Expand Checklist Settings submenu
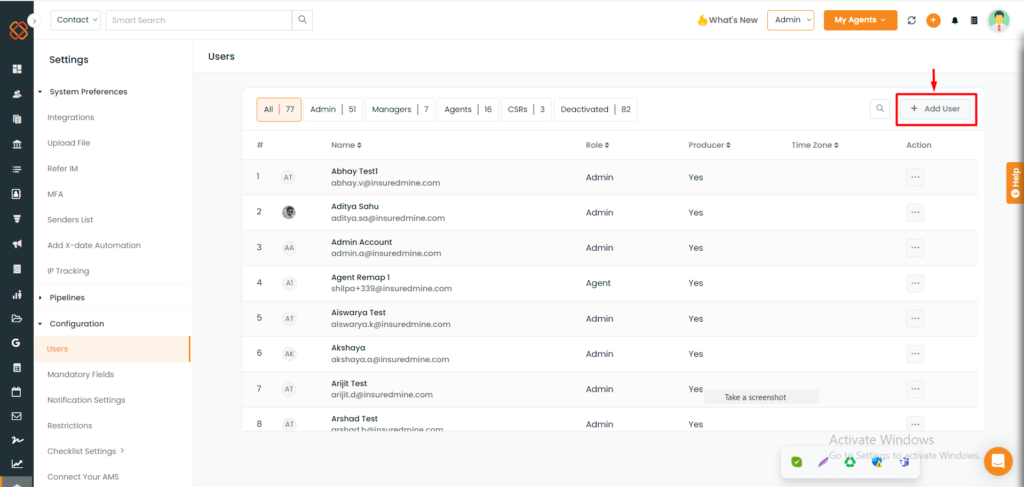This screenshot has height=487, width=1024. coord(86,451)
